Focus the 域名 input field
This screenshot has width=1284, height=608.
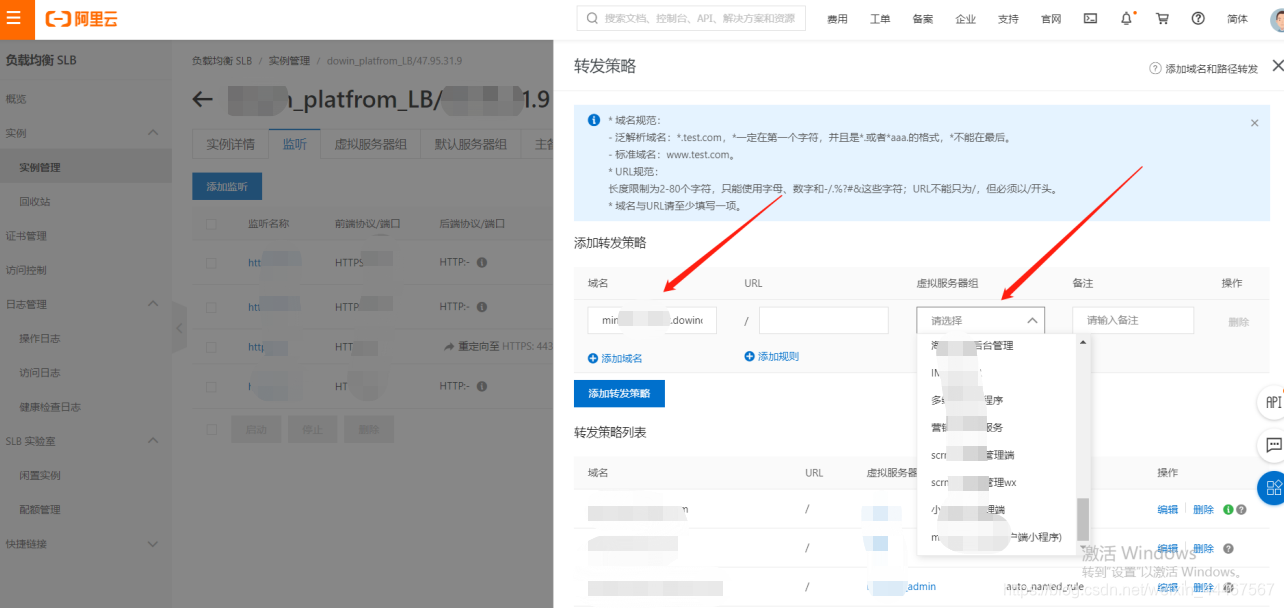[x=652, y=320]
